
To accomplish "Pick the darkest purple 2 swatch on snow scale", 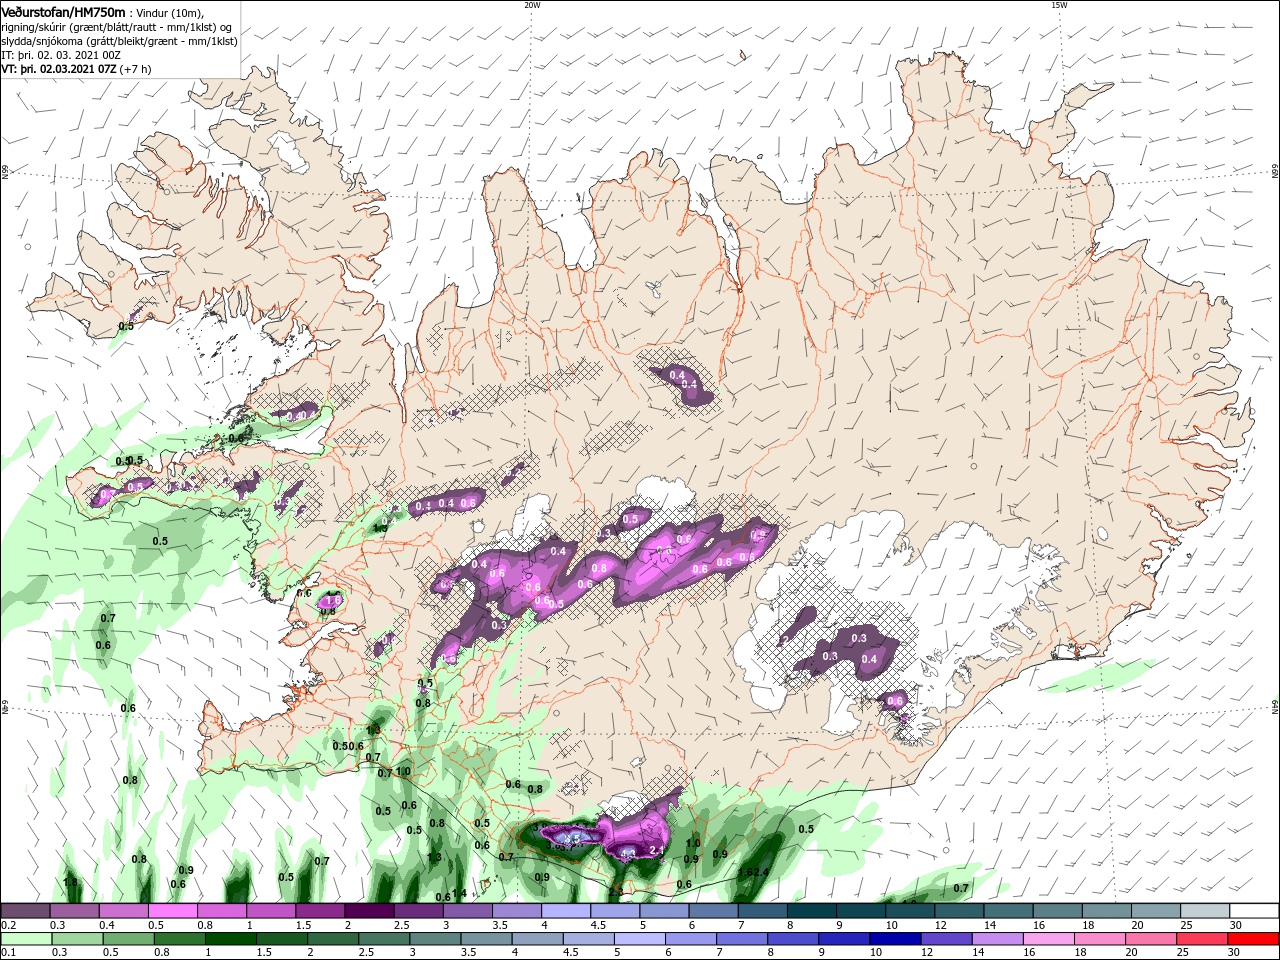I will [x=369, y=911].
